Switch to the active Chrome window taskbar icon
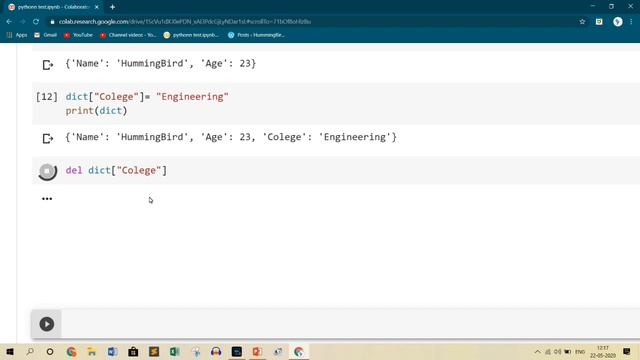The width and height of the screenshot is (640, 360). pyautogui.click(x=299, y=351)
